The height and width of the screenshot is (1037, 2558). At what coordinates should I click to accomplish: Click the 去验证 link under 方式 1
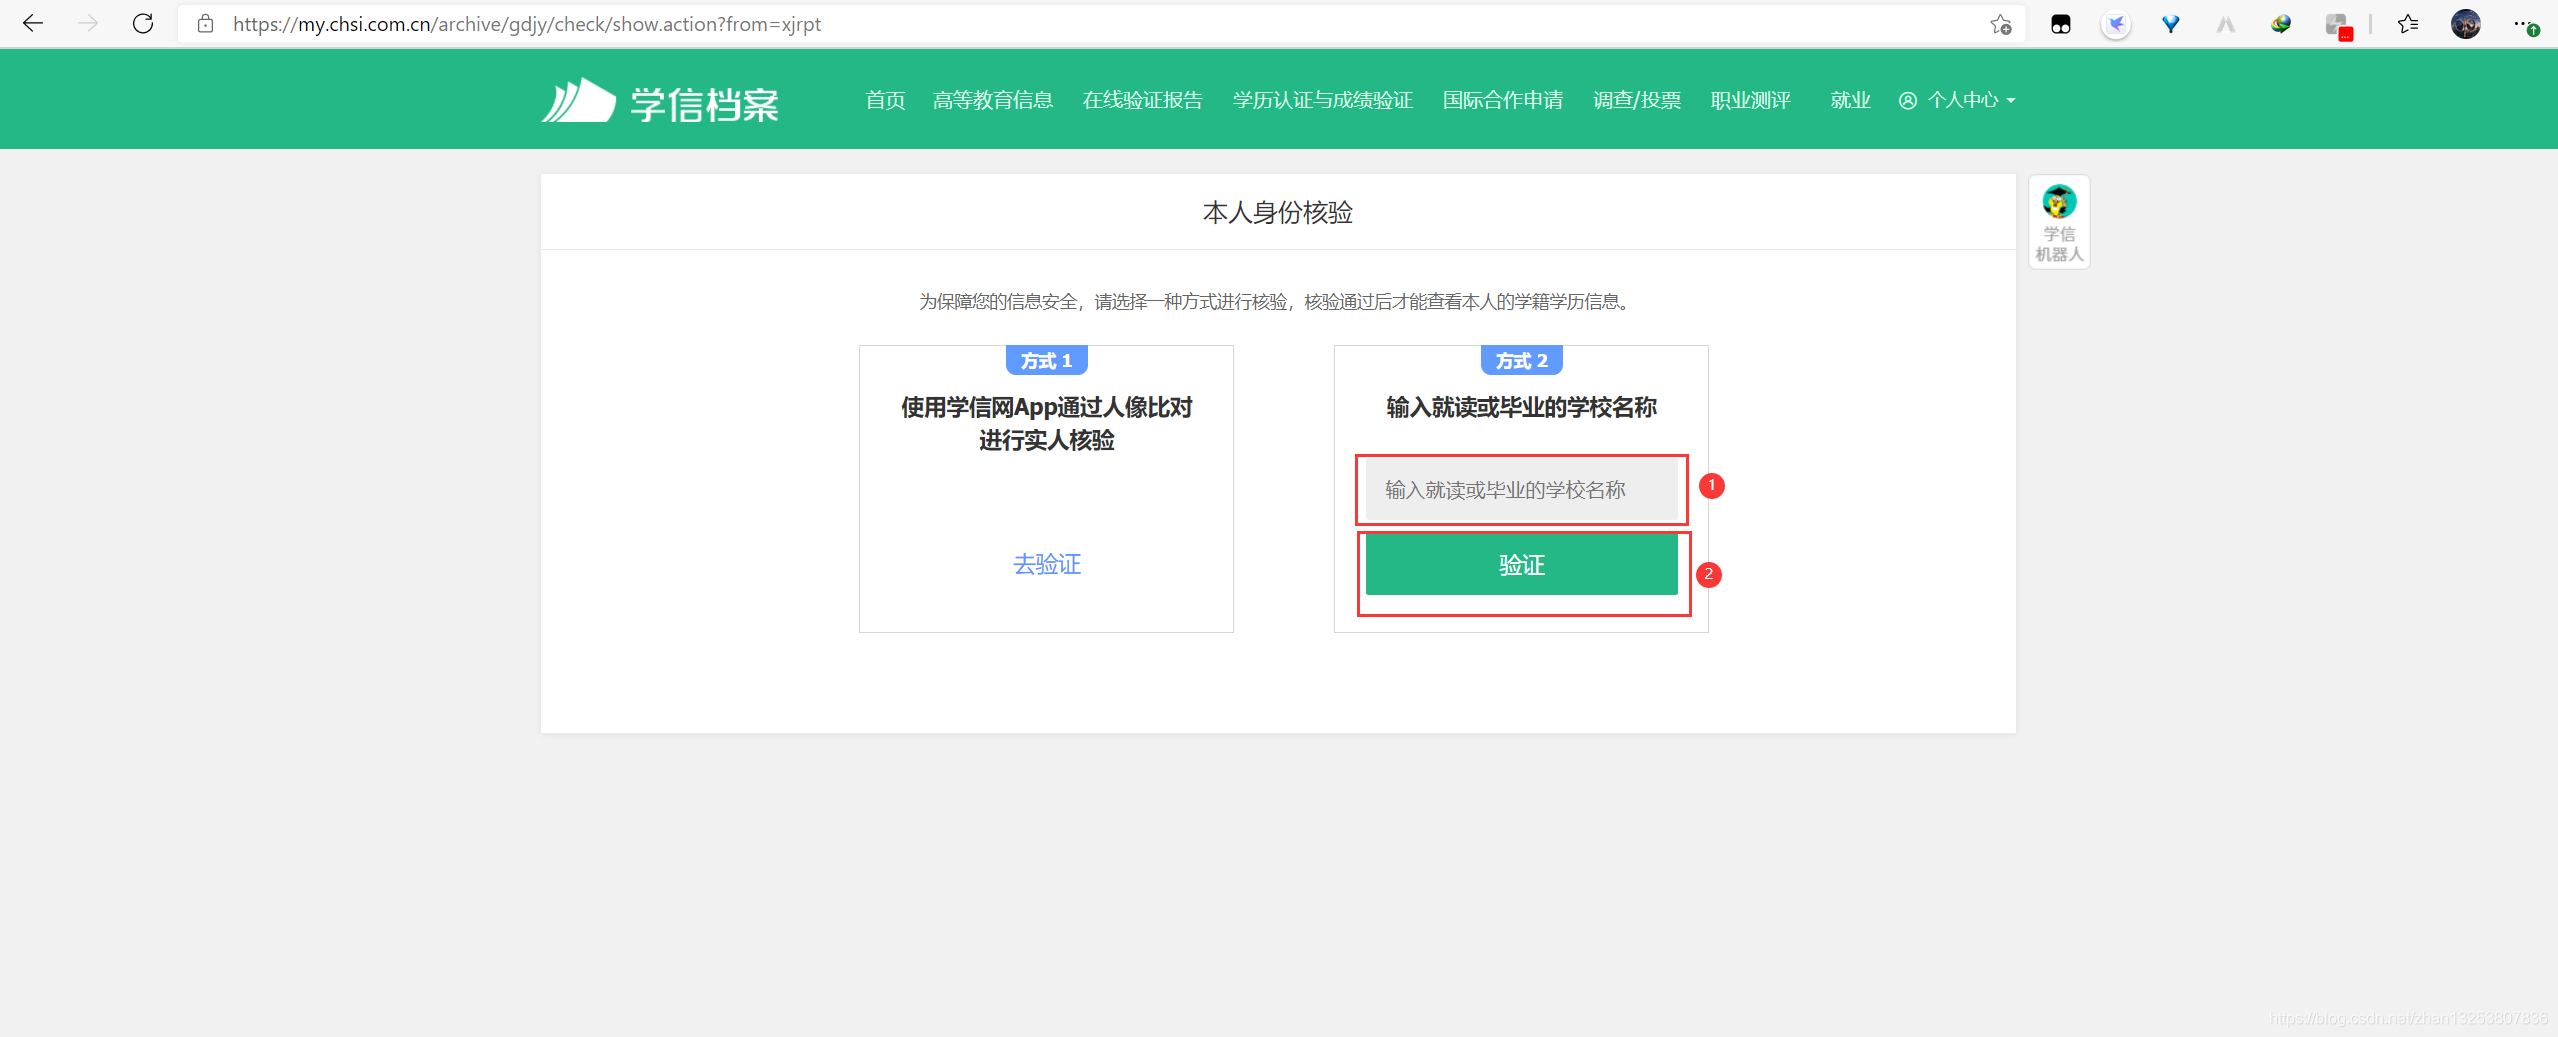point(1045,564)
